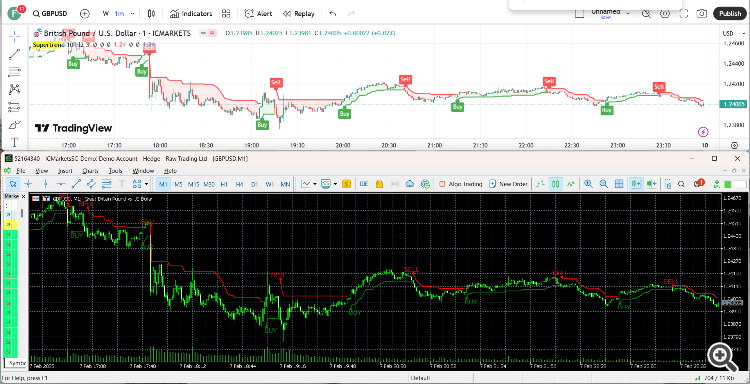Select the MetaTrader crosshair tool
750x384 pixels.
click(x=29, y=184)
